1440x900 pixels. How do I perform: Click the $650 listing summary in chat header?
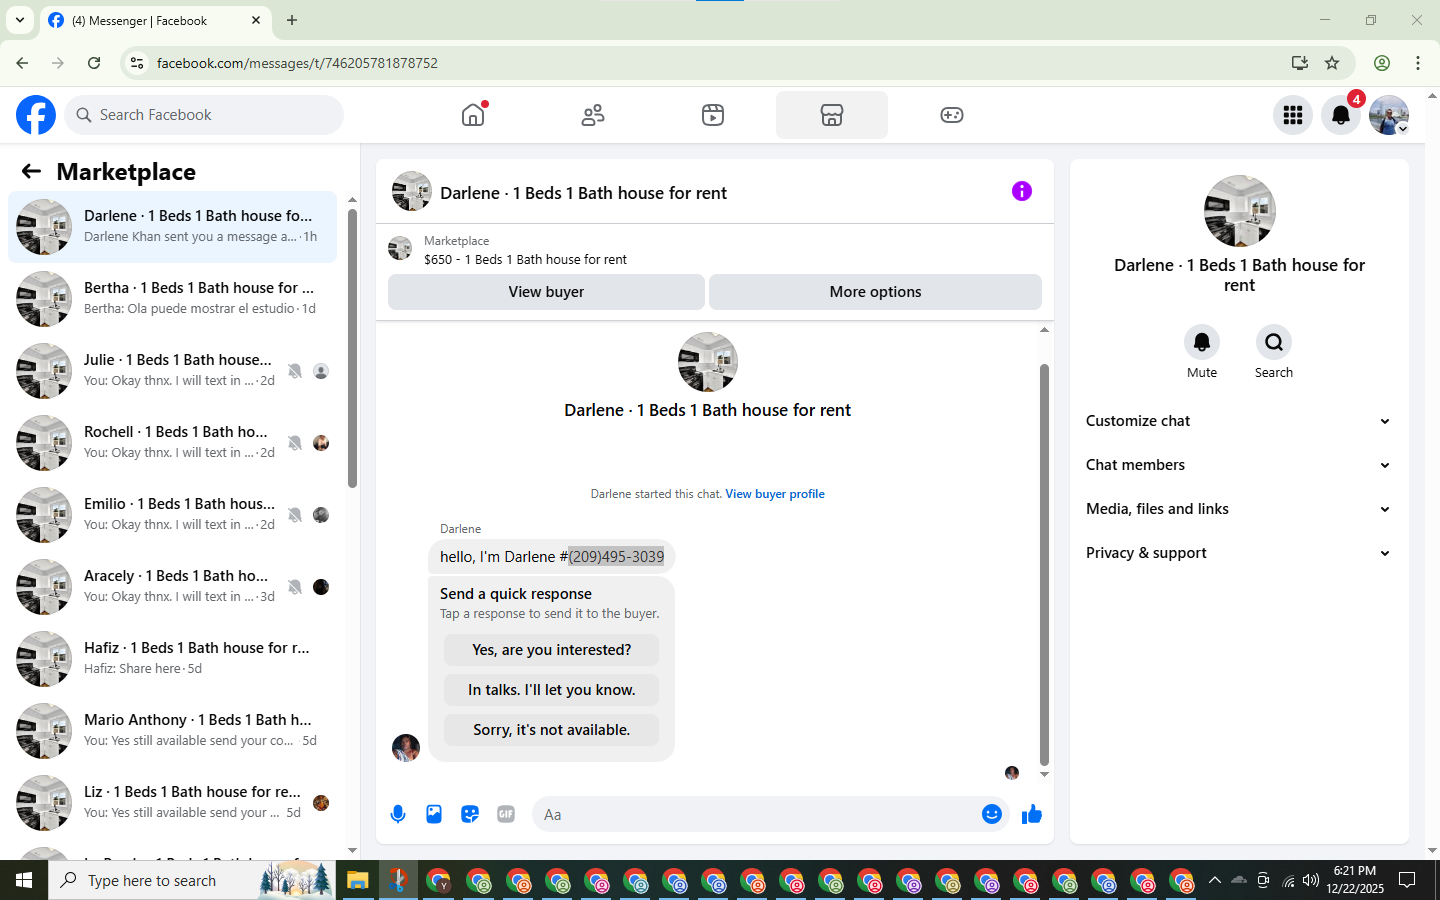coord(525,260)
